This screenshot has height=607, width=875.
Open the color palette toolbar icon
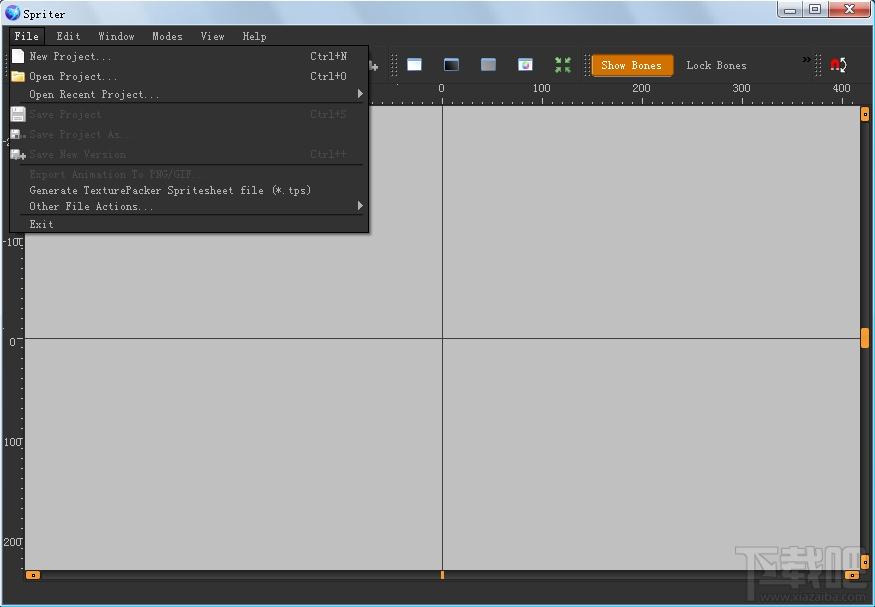525,65
